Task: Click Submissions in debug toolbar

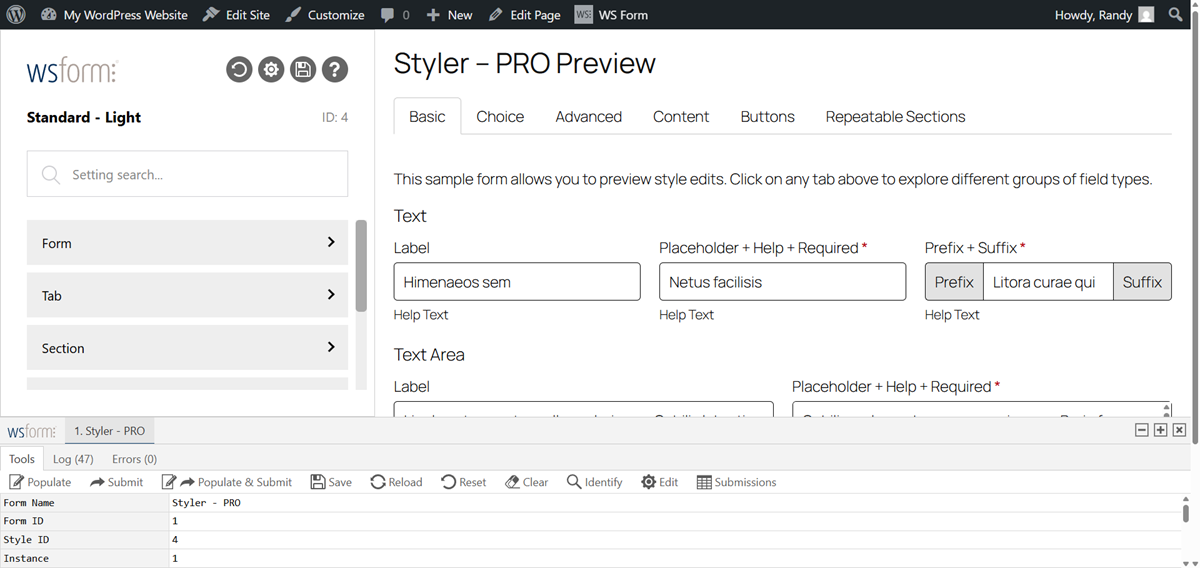Action: click(x=737, y=482)
